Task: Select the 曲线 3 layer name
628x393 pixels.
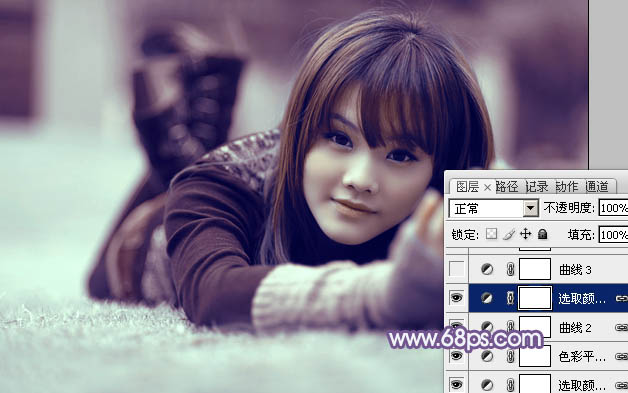Action: (x=575, y=270)
